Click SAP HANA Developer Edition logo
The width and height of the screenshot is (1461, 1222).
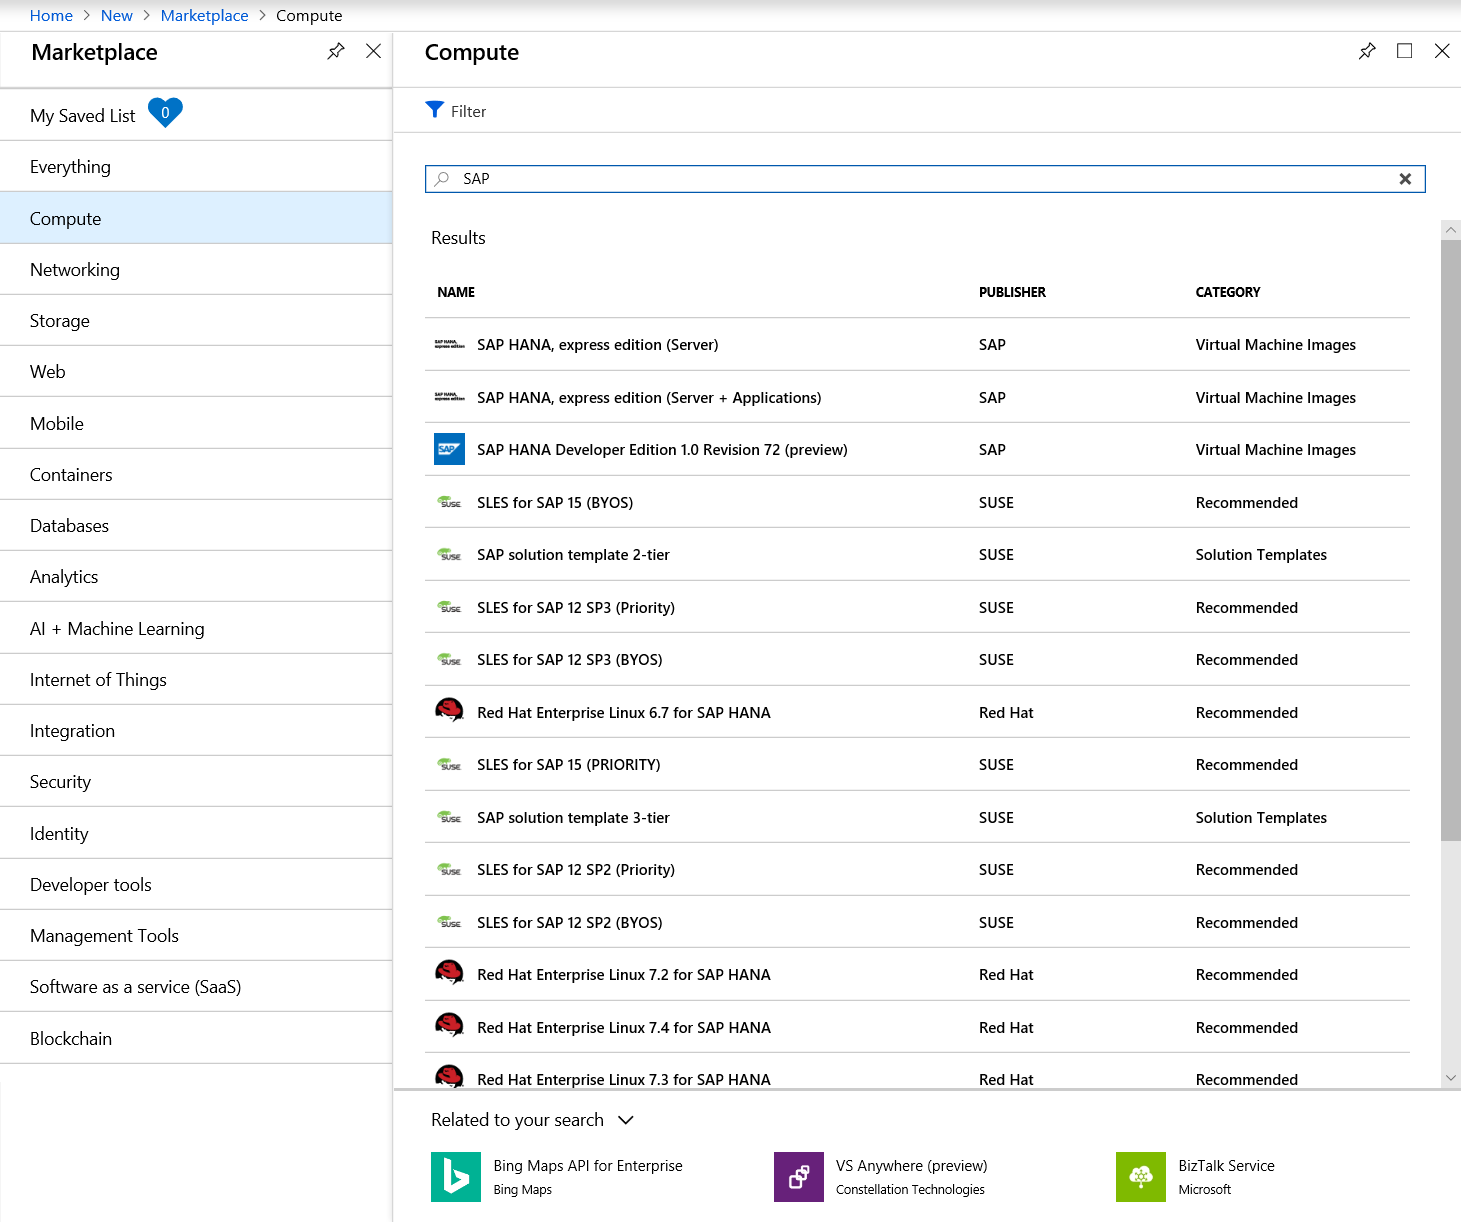click(449, 450)
